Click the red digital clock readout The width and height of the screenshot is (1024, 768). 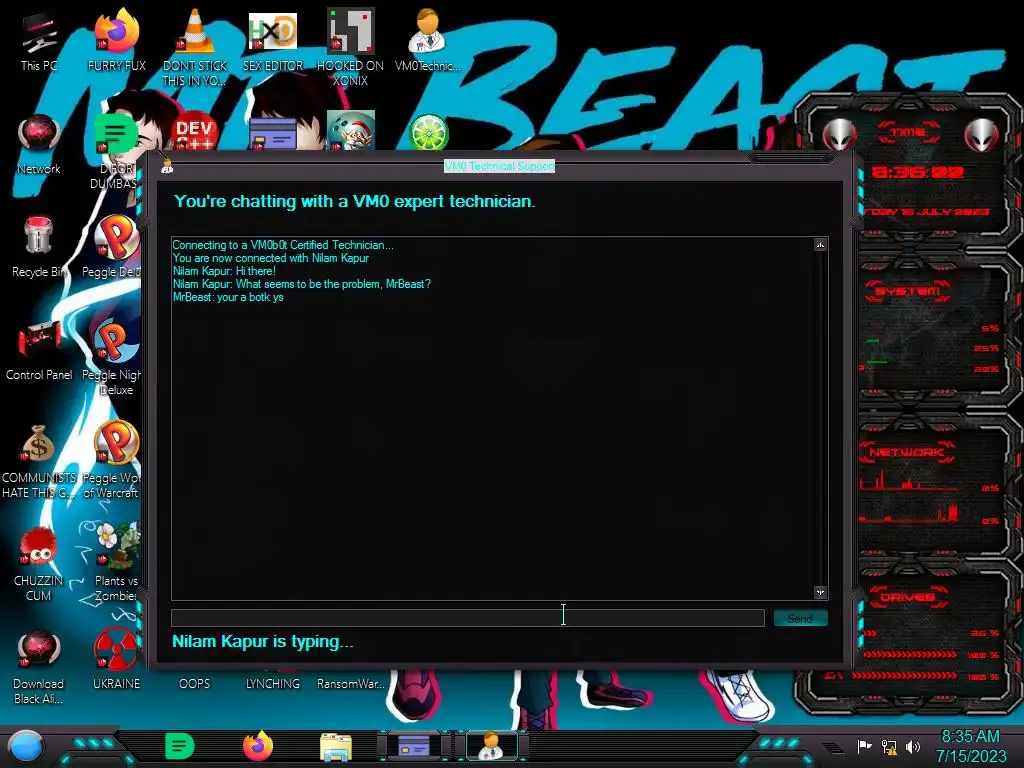pos(918,172)
